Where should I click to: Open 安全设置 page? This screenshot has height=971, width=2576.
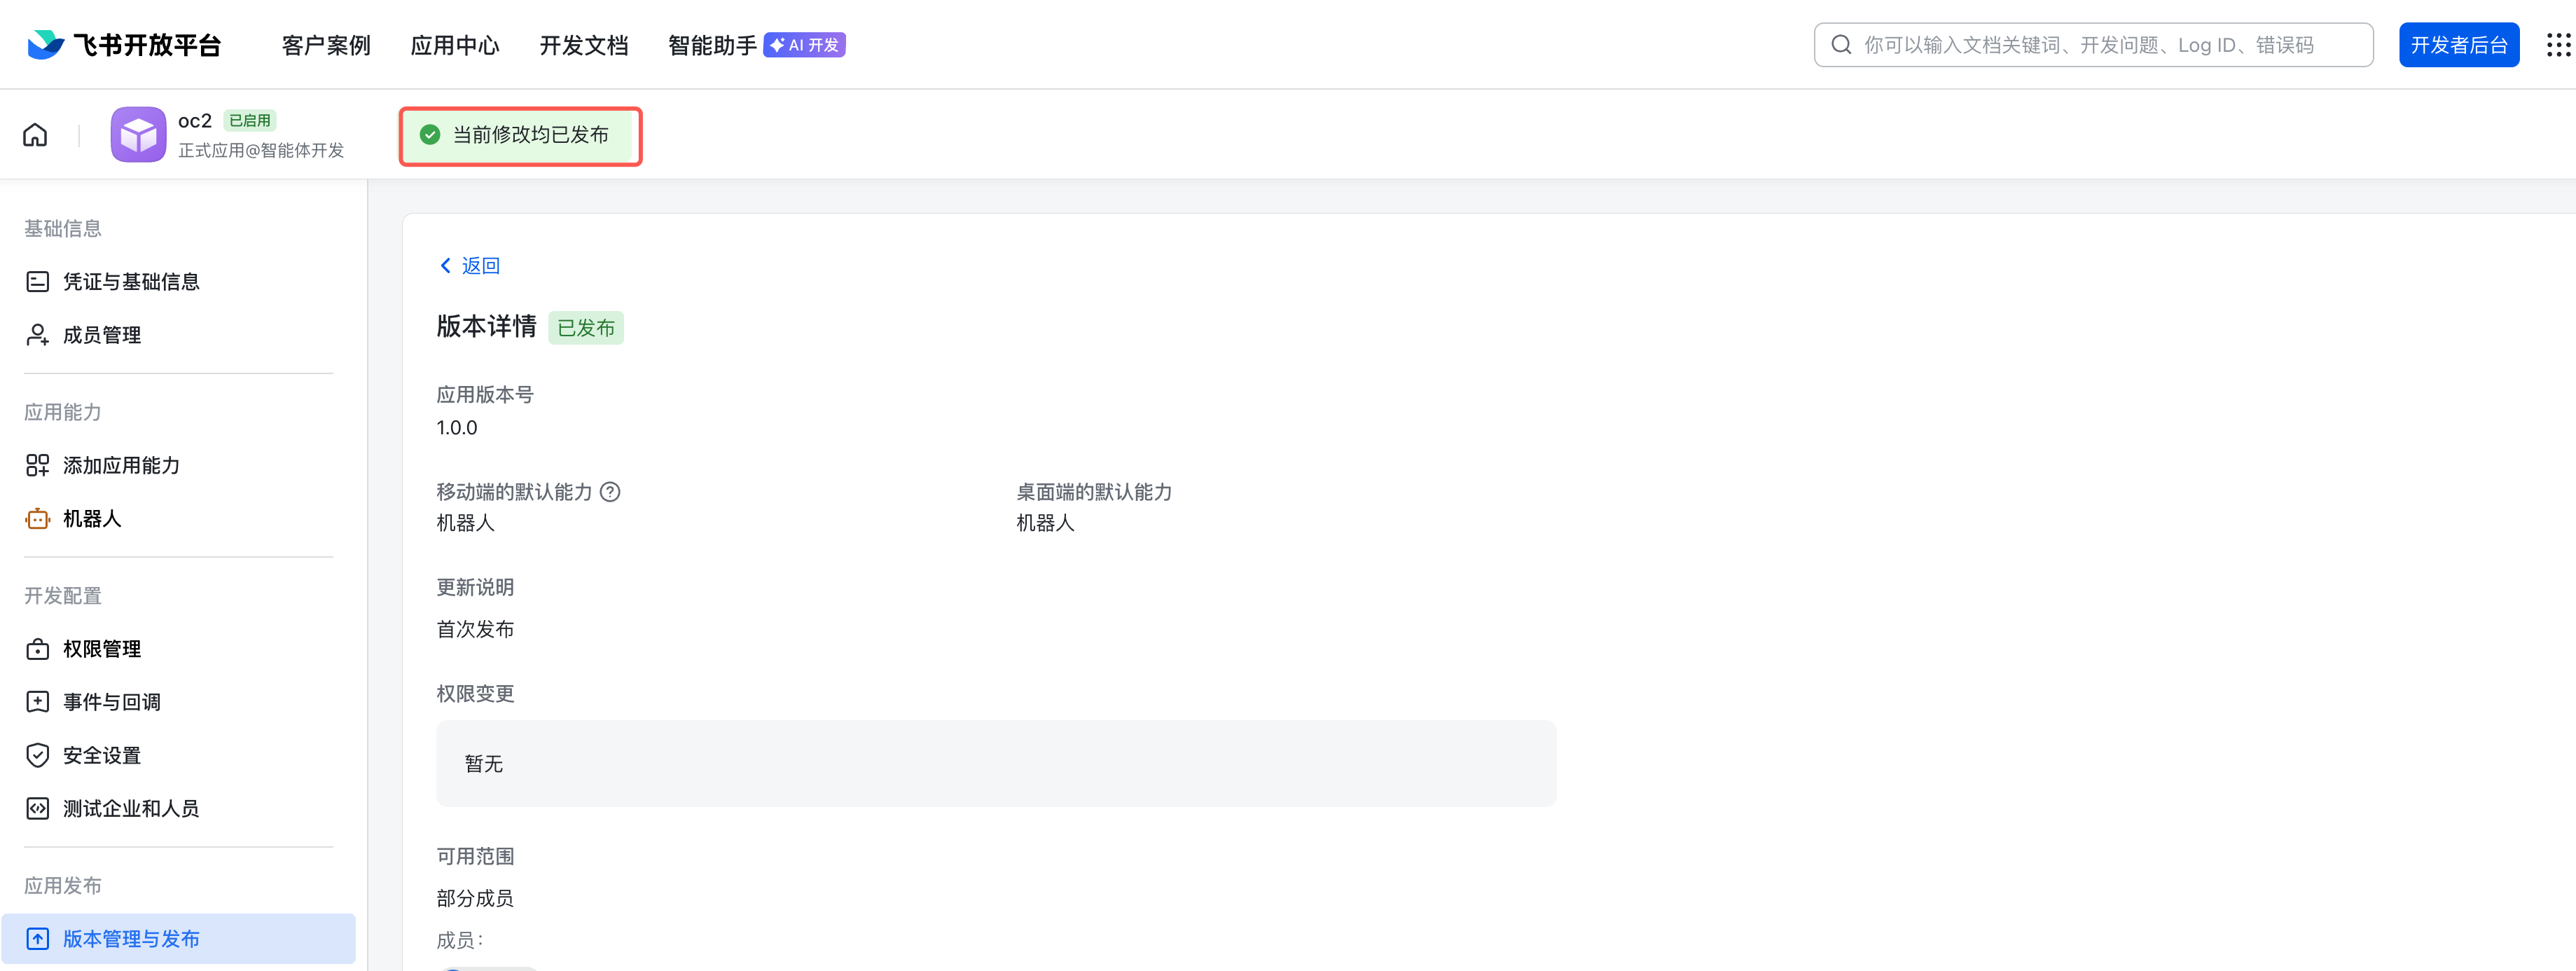click(x=101, y=756)
